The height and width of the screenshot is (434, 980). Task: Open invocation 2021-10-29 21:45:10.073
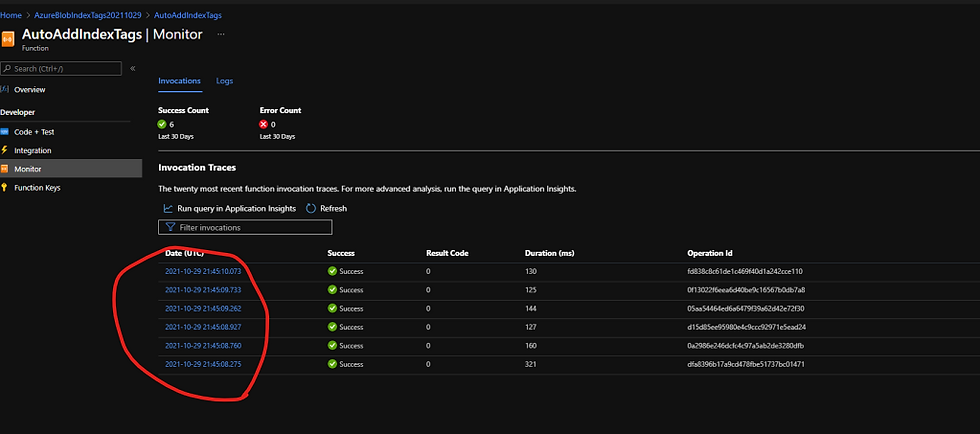click(x=203, y=271)
